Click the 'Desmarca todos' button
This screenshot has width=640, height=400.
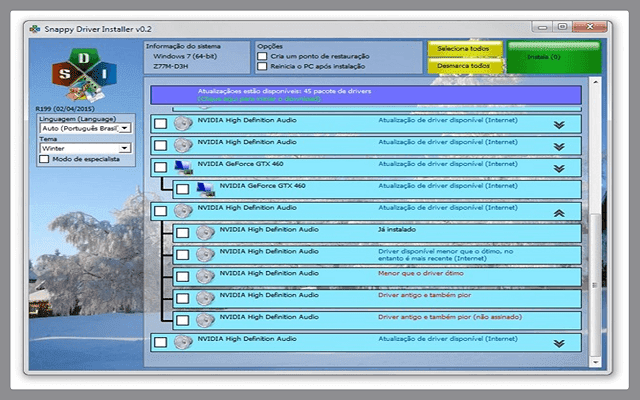click(464, 66)
